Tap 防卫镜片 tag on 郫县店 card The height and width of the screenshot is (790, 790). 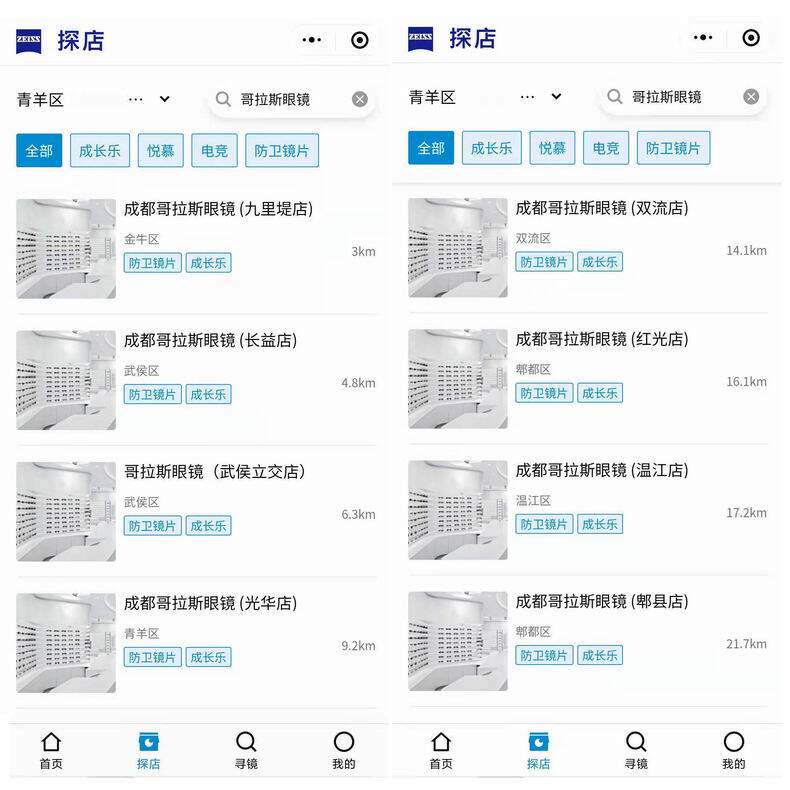pyautogui.click(x=544, y=655)
